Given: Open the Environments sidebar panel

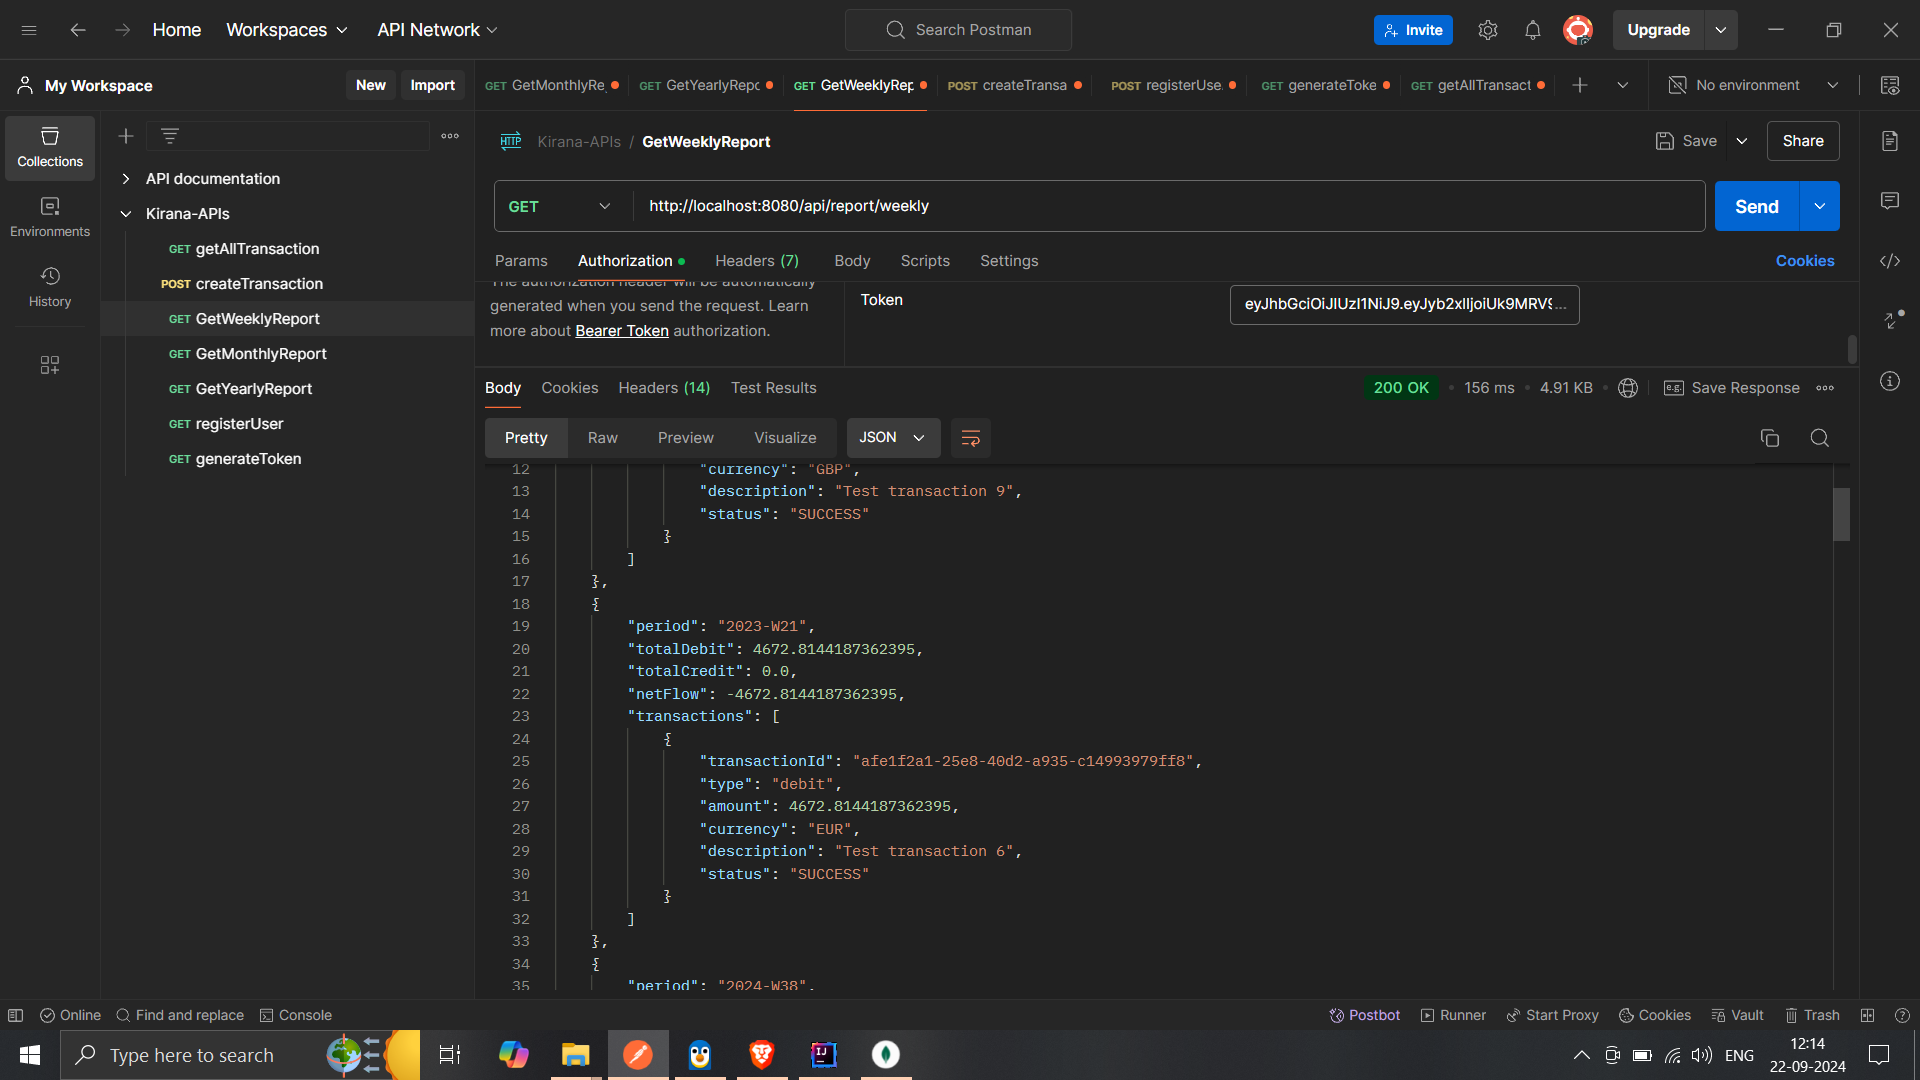Looking at the screenshot, I should coord(49,216).
